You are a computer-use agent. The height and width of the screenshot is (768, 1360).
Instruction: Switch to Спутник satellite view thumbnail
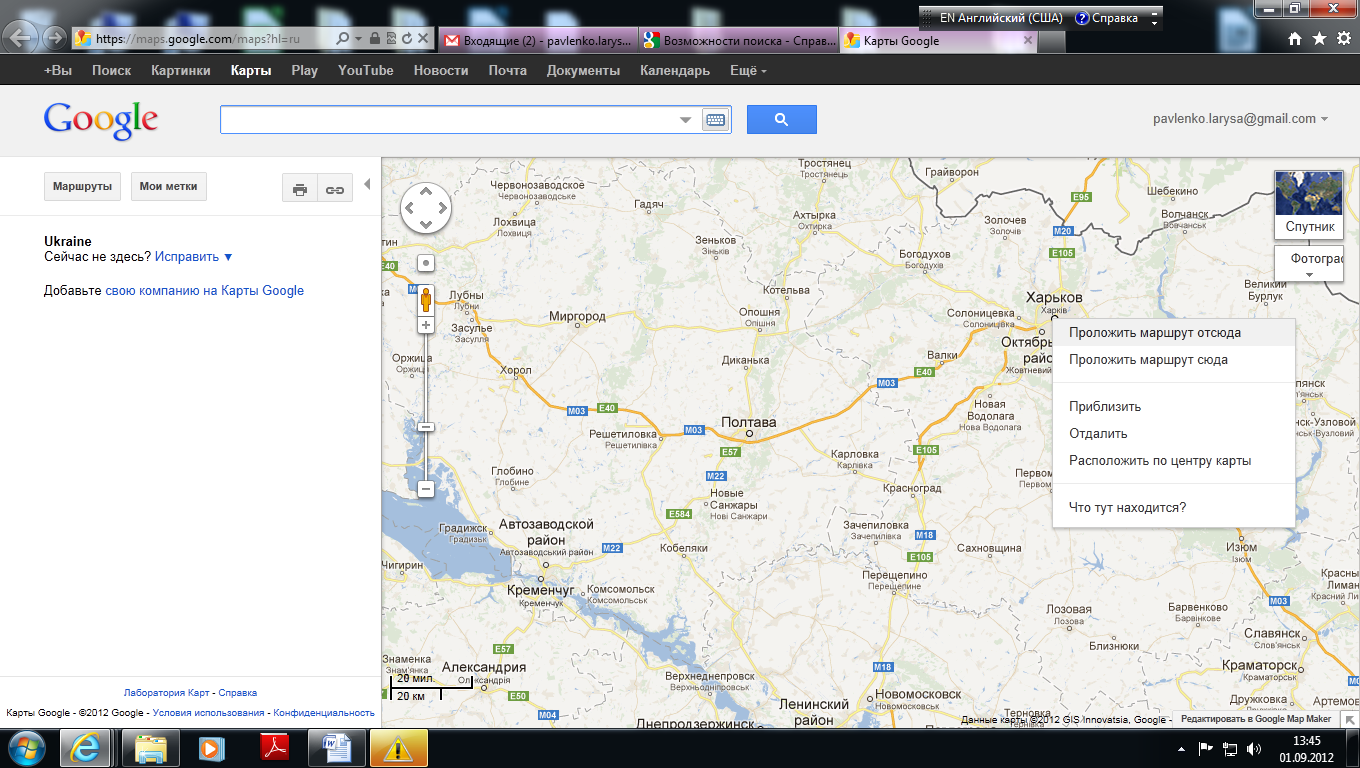coord(1310,205)
